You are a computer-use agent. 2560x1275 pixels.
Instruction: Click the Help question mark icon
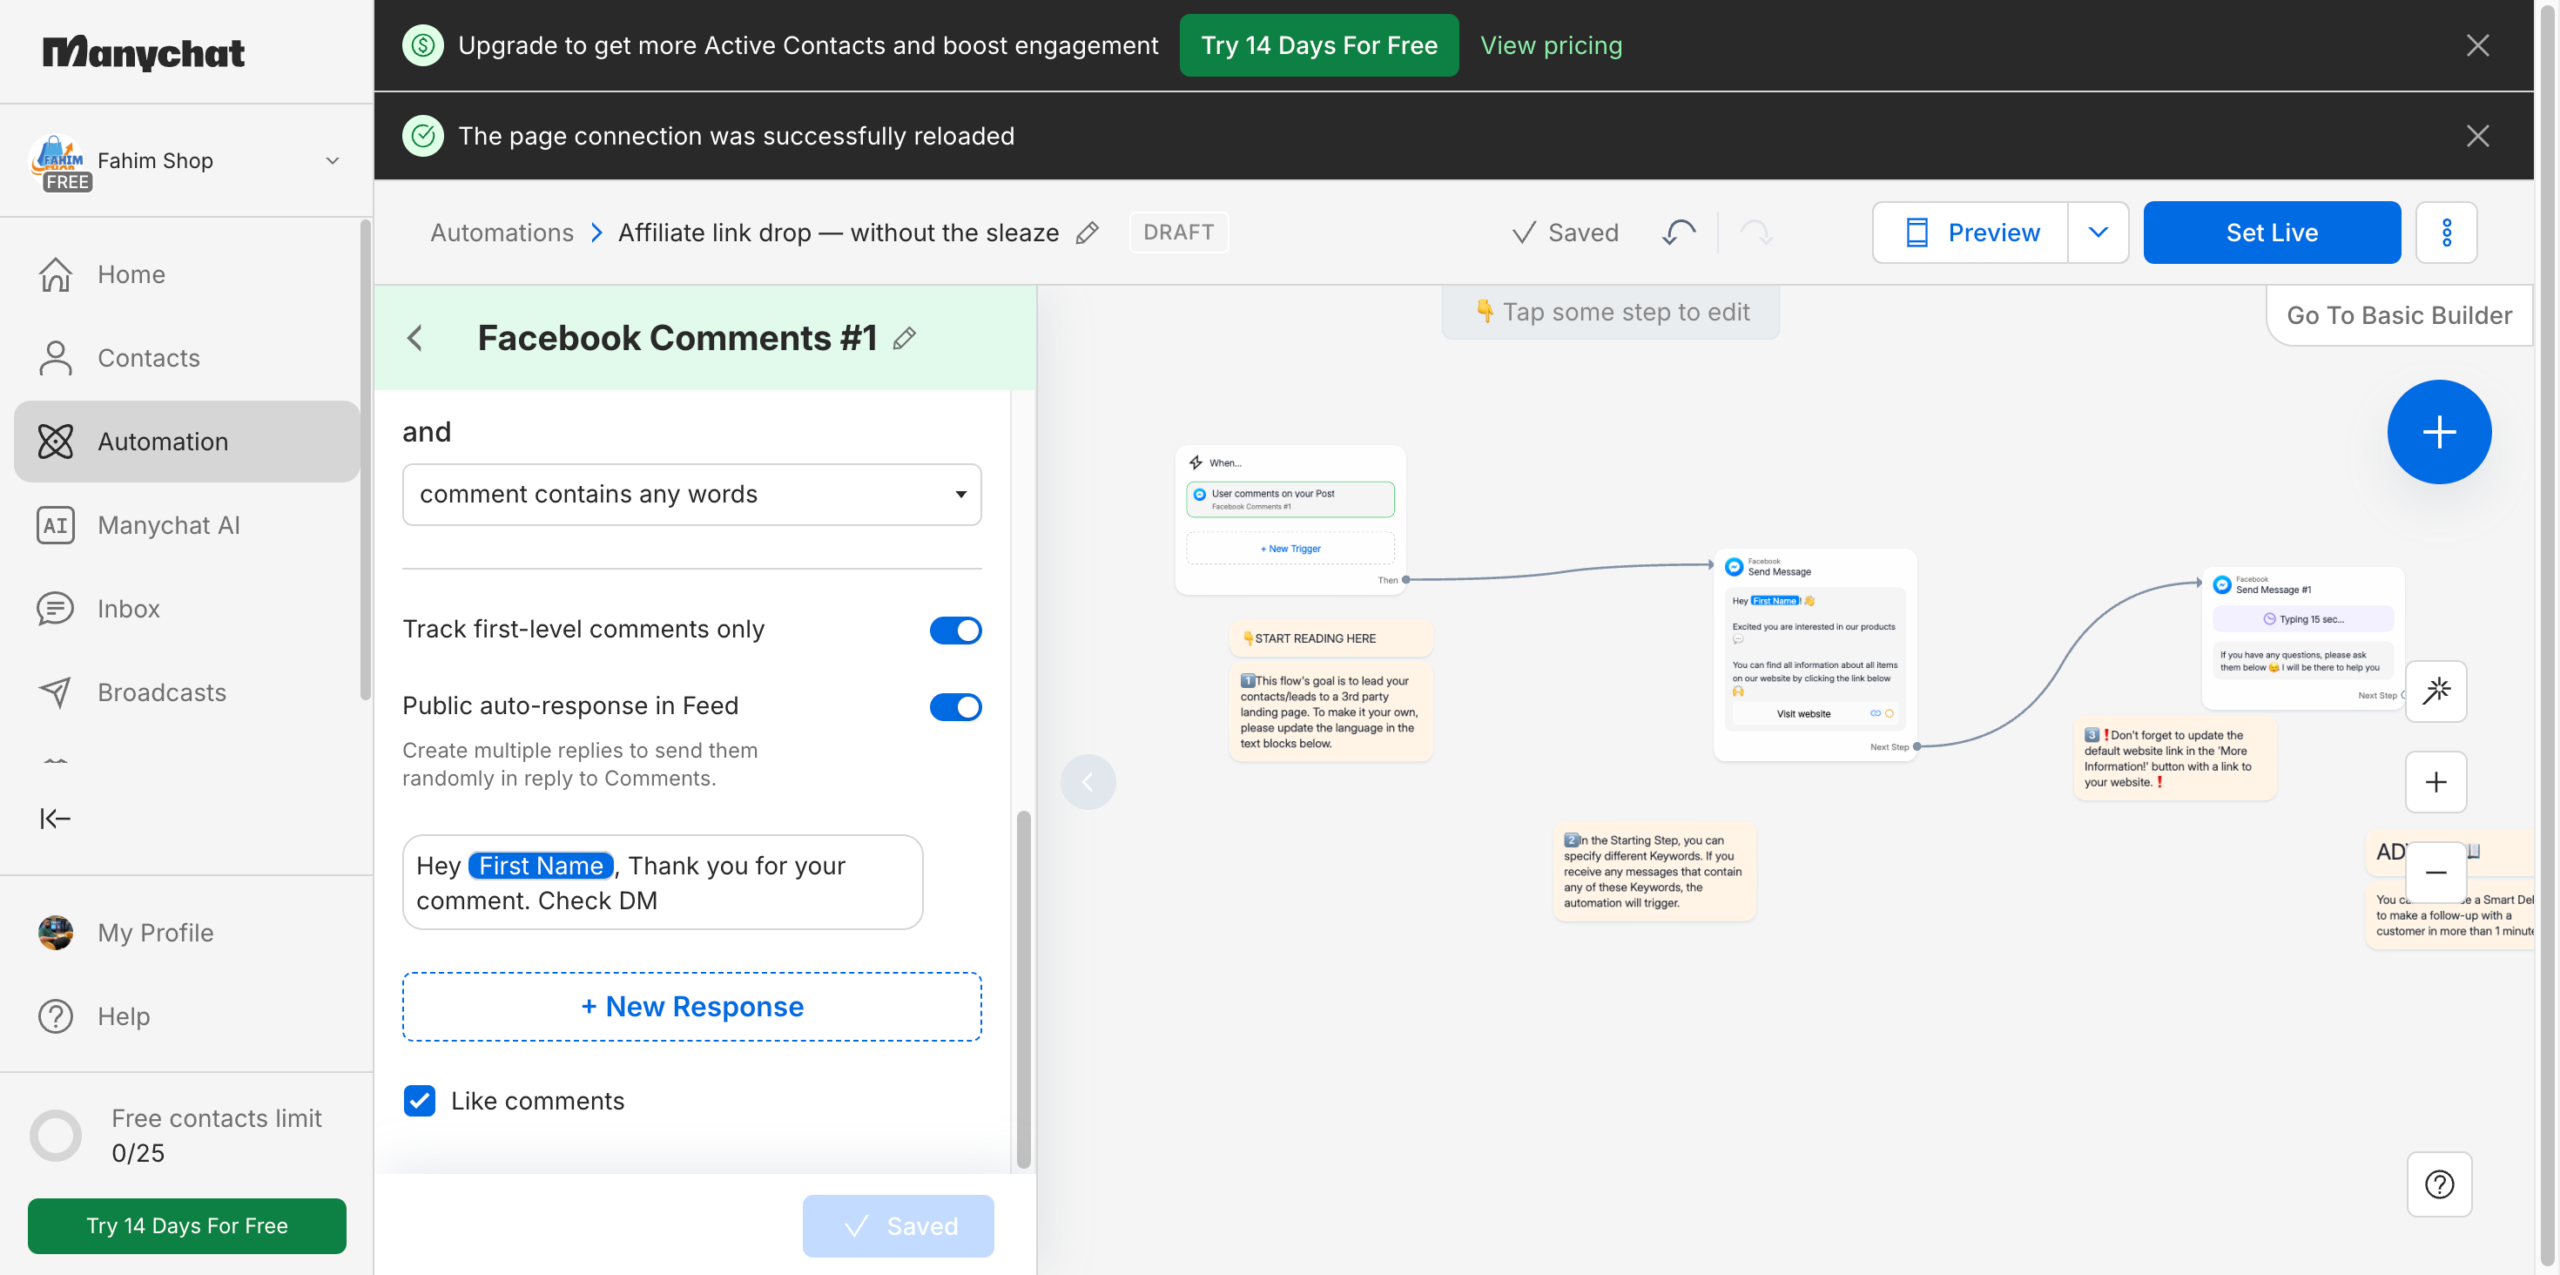(55, 1016)
